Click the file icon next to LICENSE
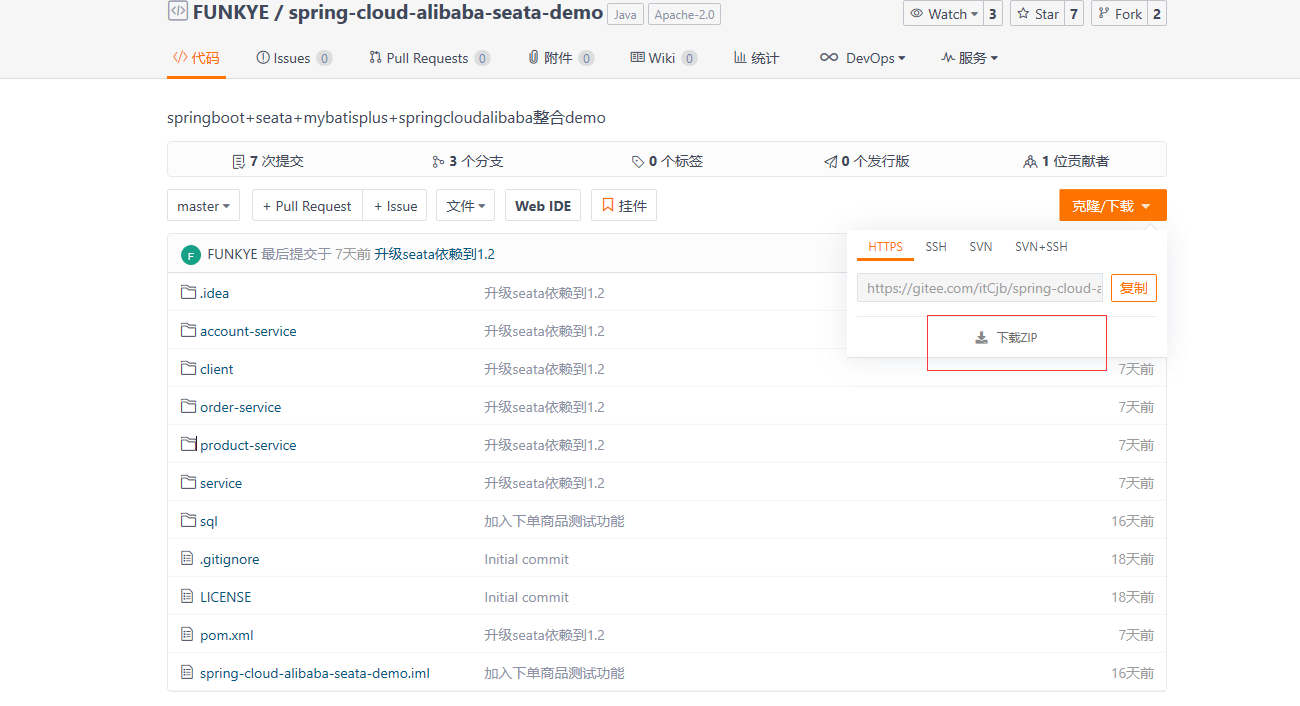This screenshot has width=1300, height=706. tap(187, 596)
